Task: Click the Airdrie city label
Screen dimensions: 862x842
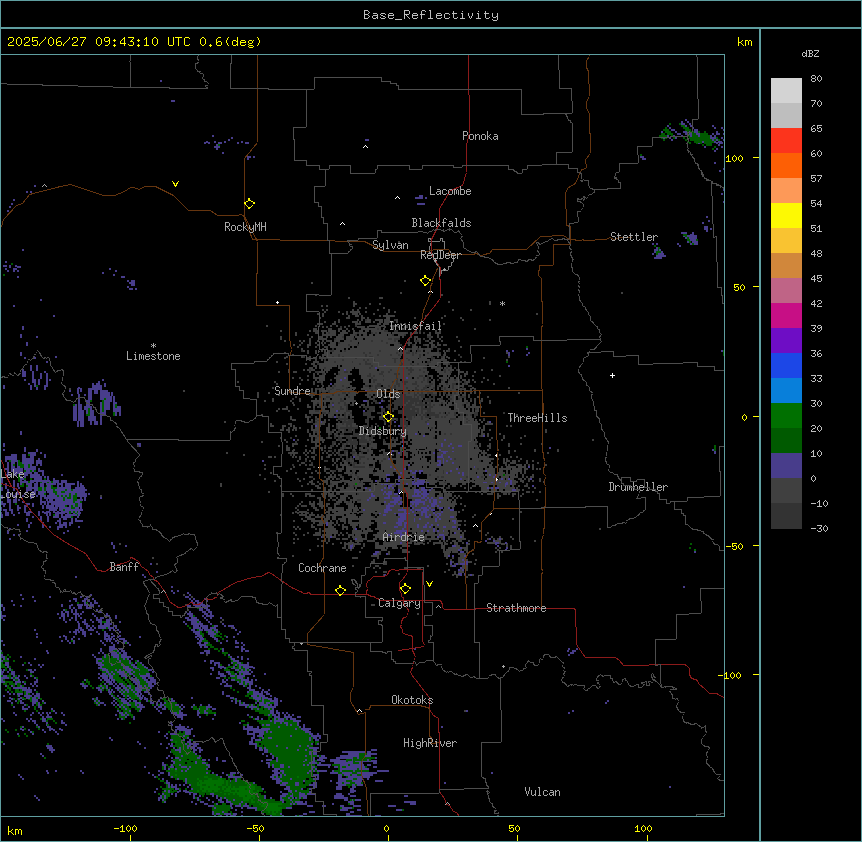Action: [404, 537]
